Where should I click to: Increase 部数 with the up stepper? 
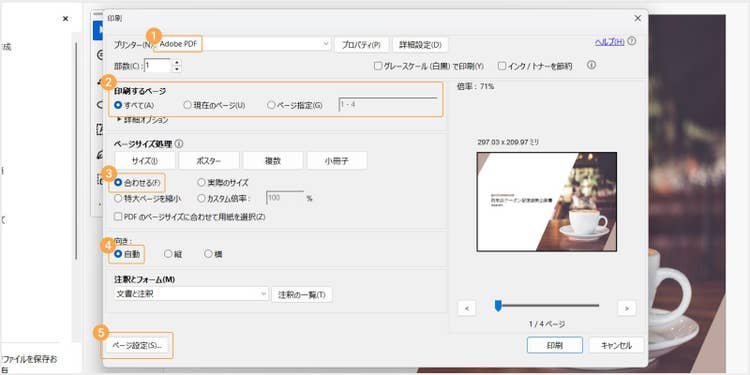(177, 62)
